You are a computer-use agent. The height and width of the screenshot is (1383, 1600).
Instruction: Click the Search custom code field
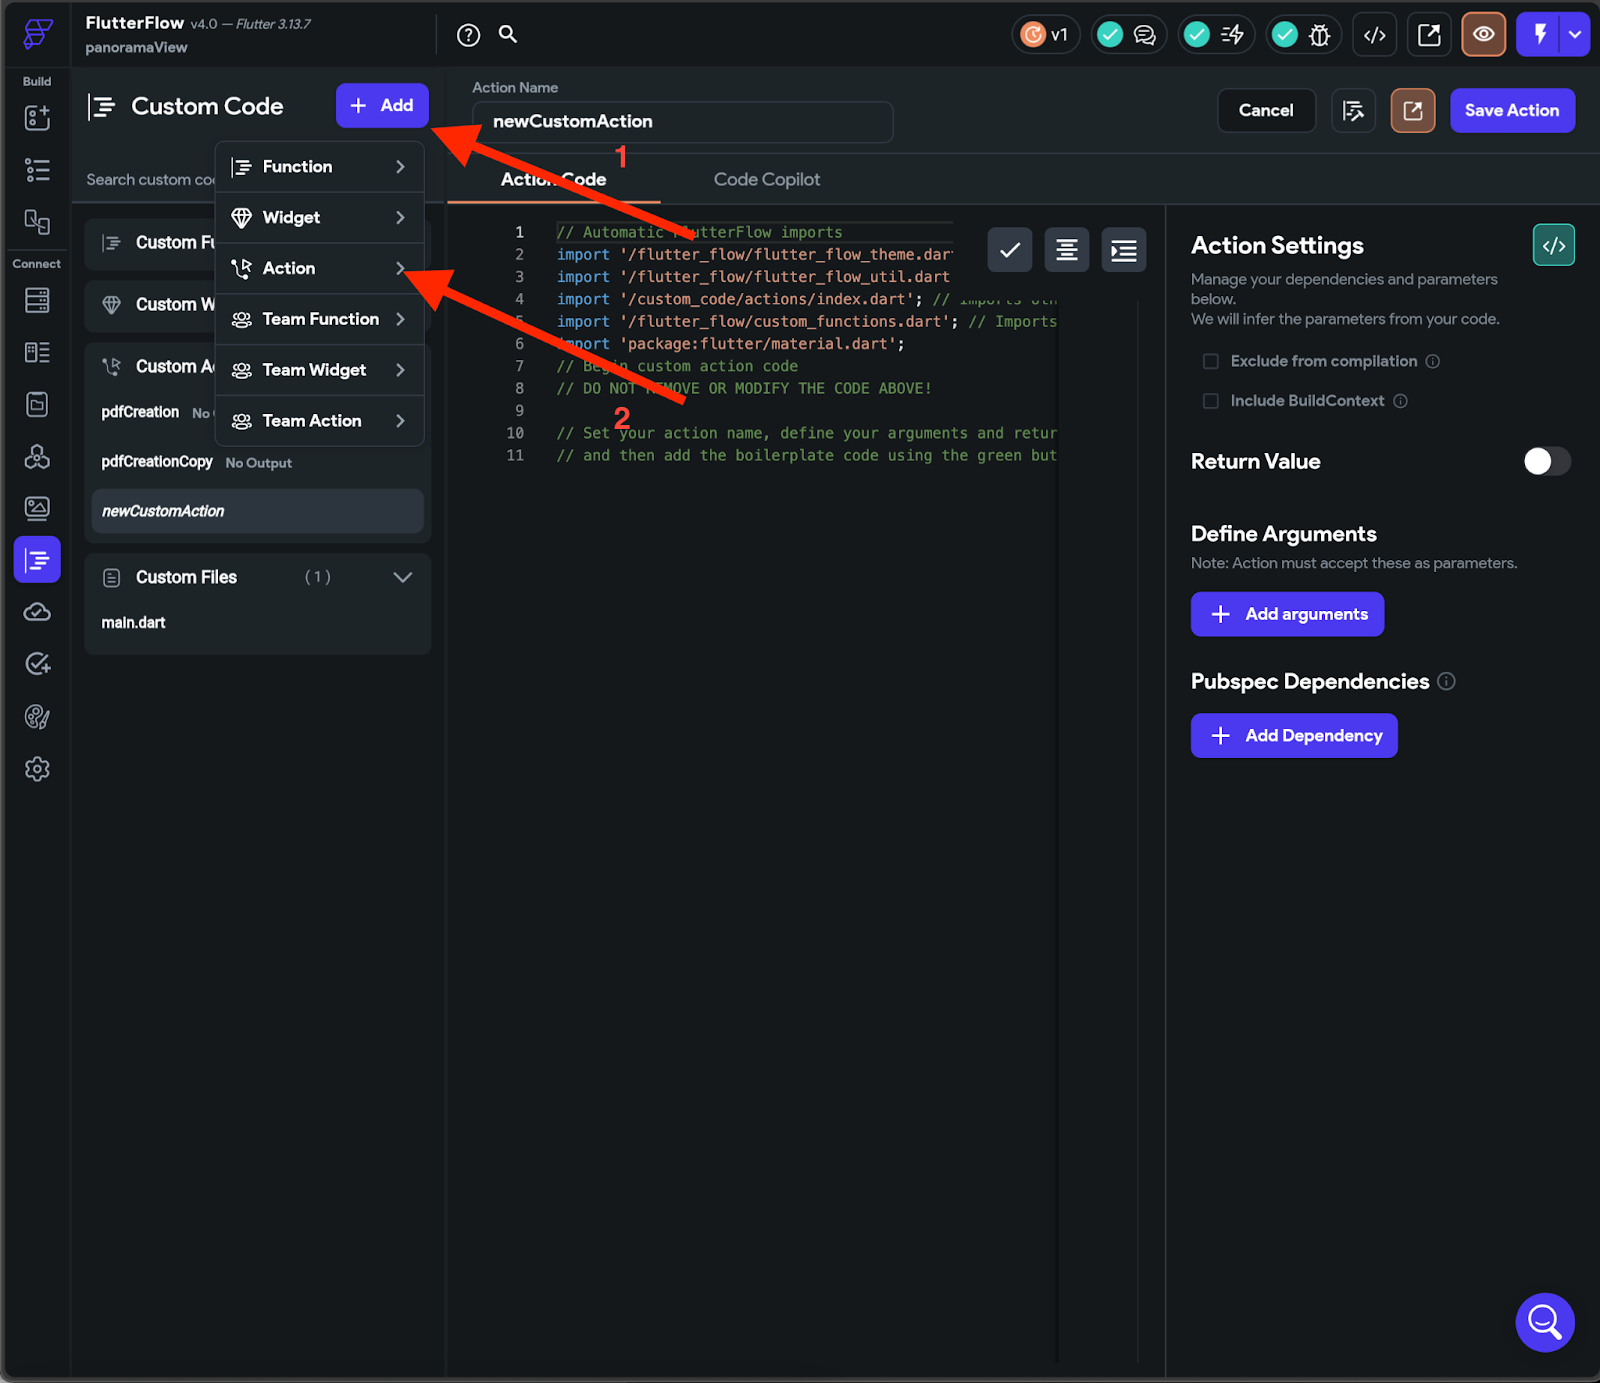[x=150, y=180]
